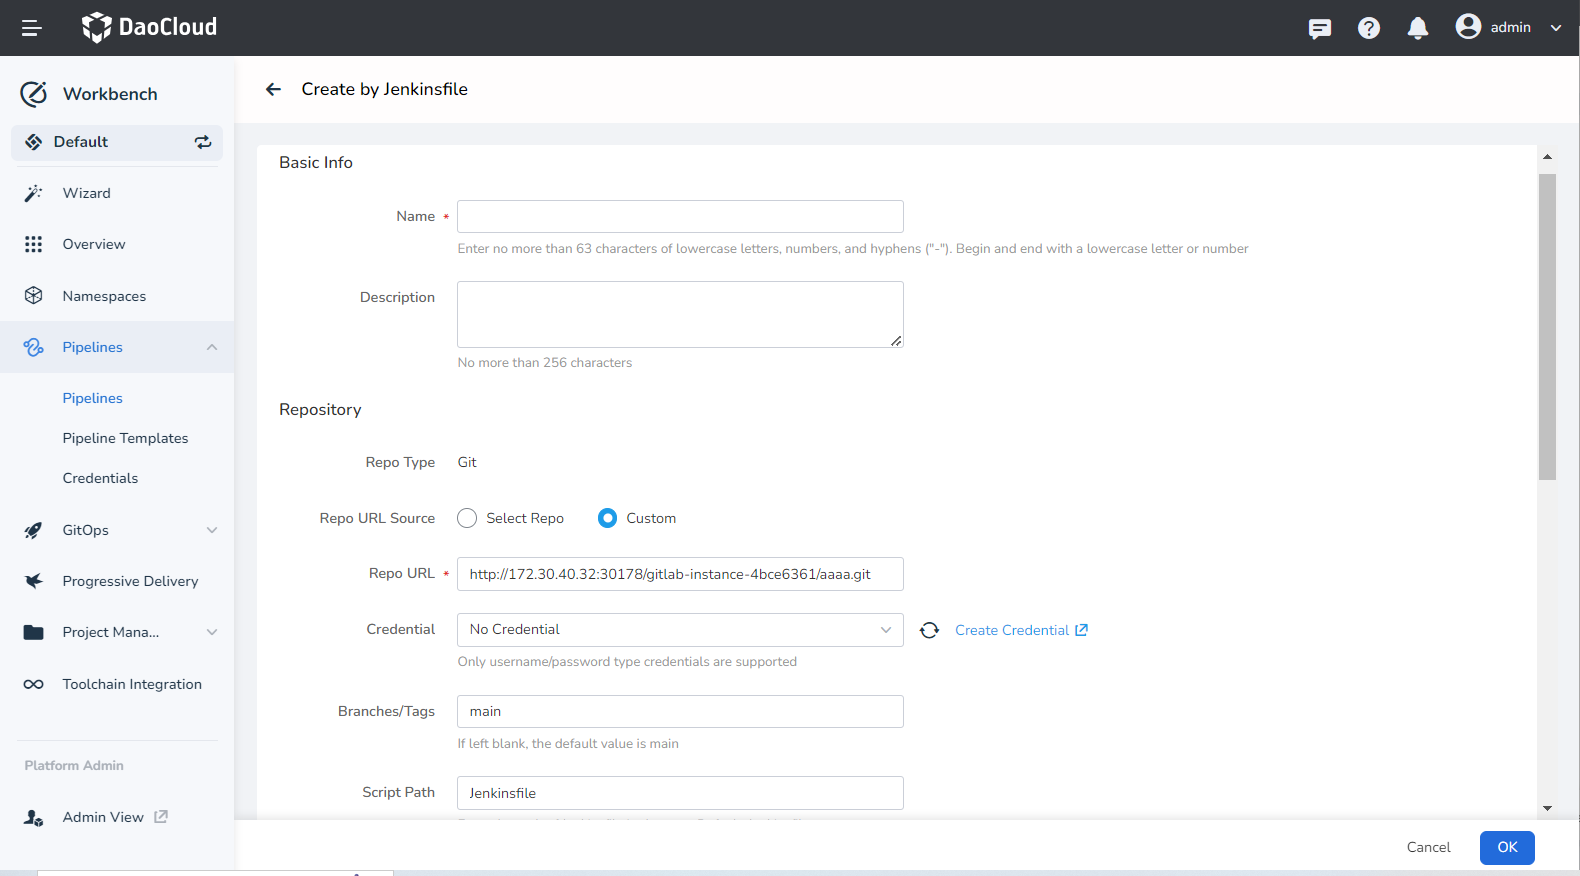Select the Select Repo radio option
1580x876 pixels.
(467, 518)
